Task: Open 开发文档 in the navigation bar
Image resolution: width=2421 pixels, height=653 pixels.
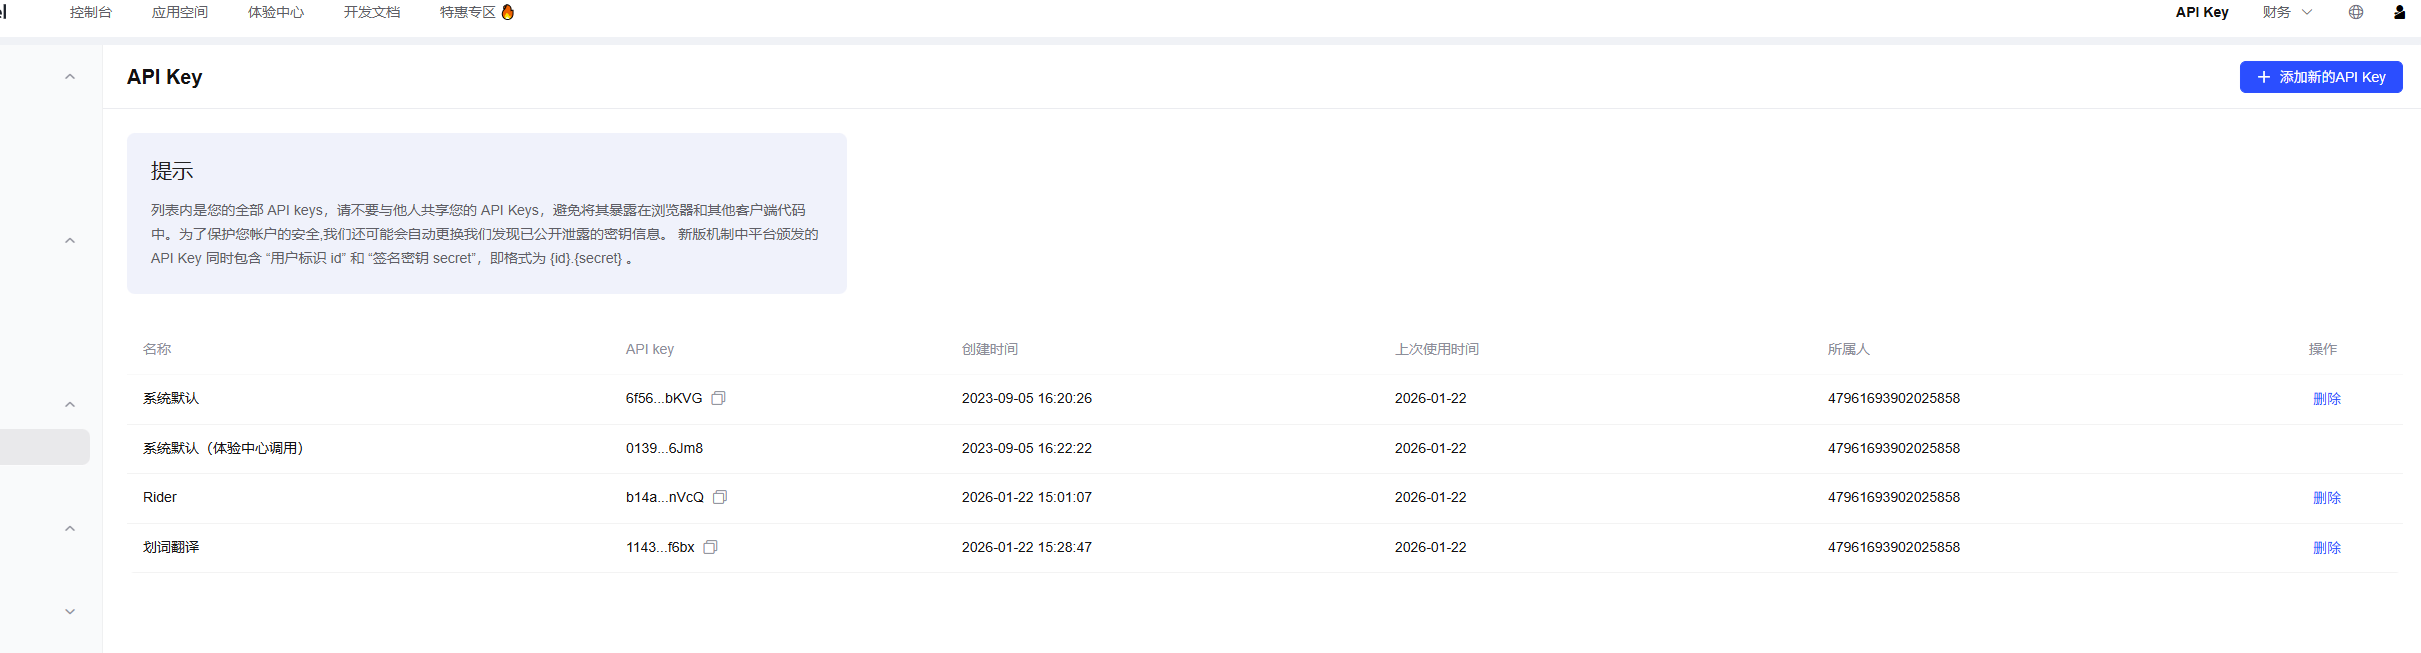Action: [x=372, y=12]
